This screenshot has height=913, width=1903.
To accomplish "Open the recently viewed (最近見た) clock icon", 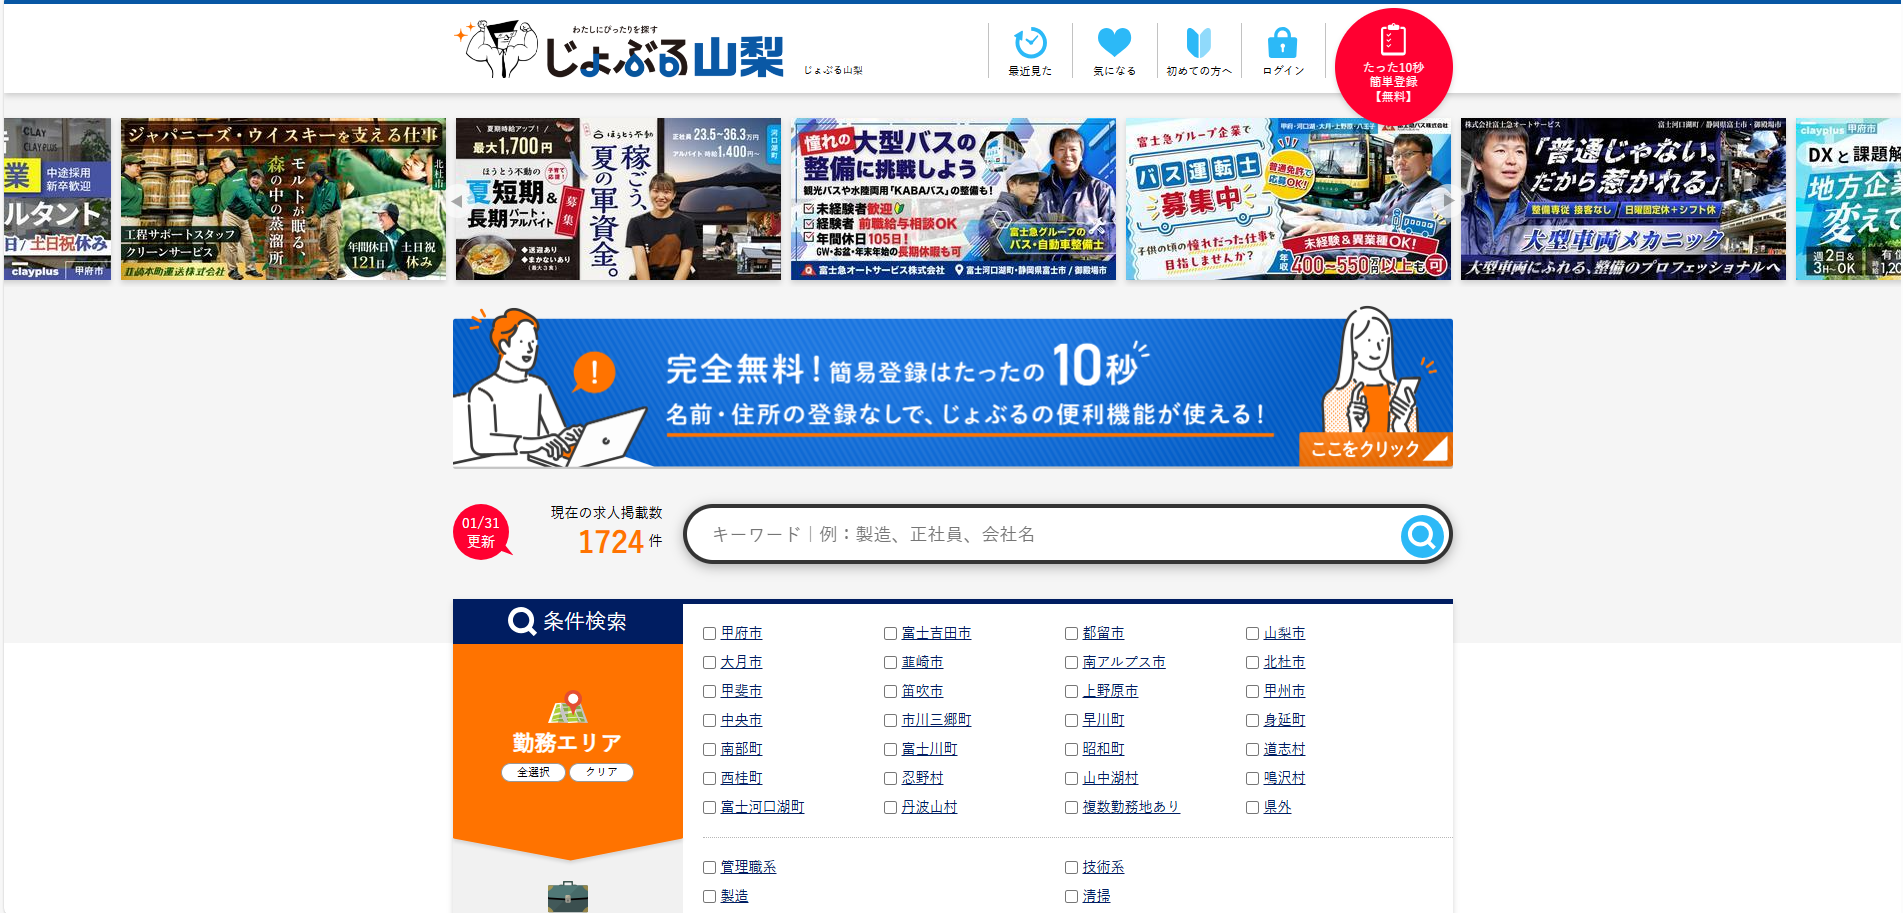I will coord(1029,44).
